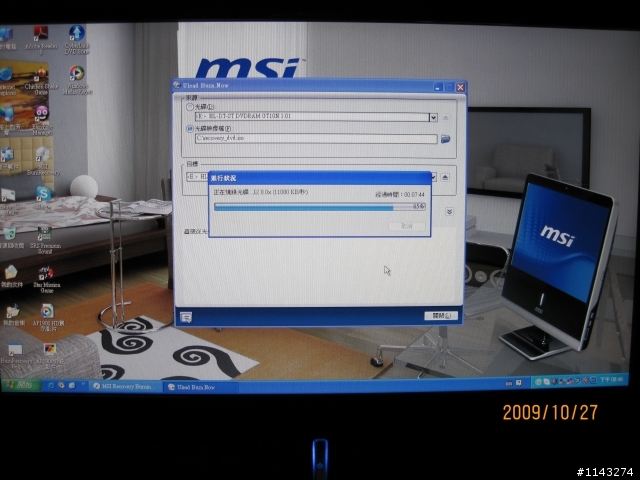
Task: Open the AP1900 HD desktop shortcut
Action: pyautogui.click(x=48, y=318)
